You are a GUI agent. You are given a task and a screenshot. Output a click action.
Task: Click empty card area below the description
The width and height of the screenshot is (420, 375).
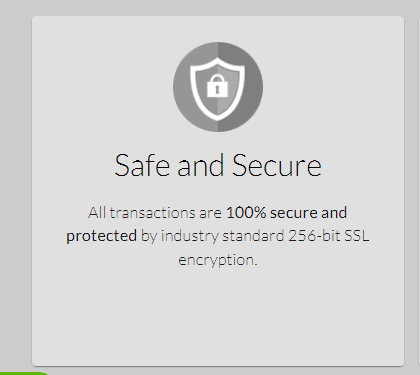click(218, 317)
